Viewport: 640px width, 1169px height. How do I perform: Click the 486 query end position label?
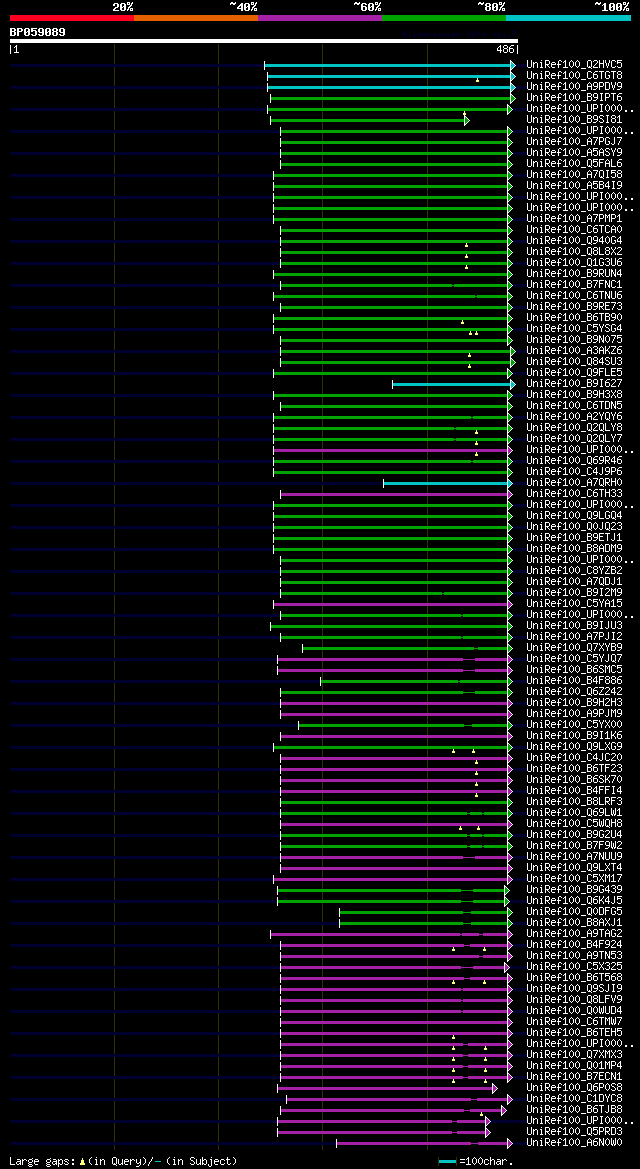[506, 49]
